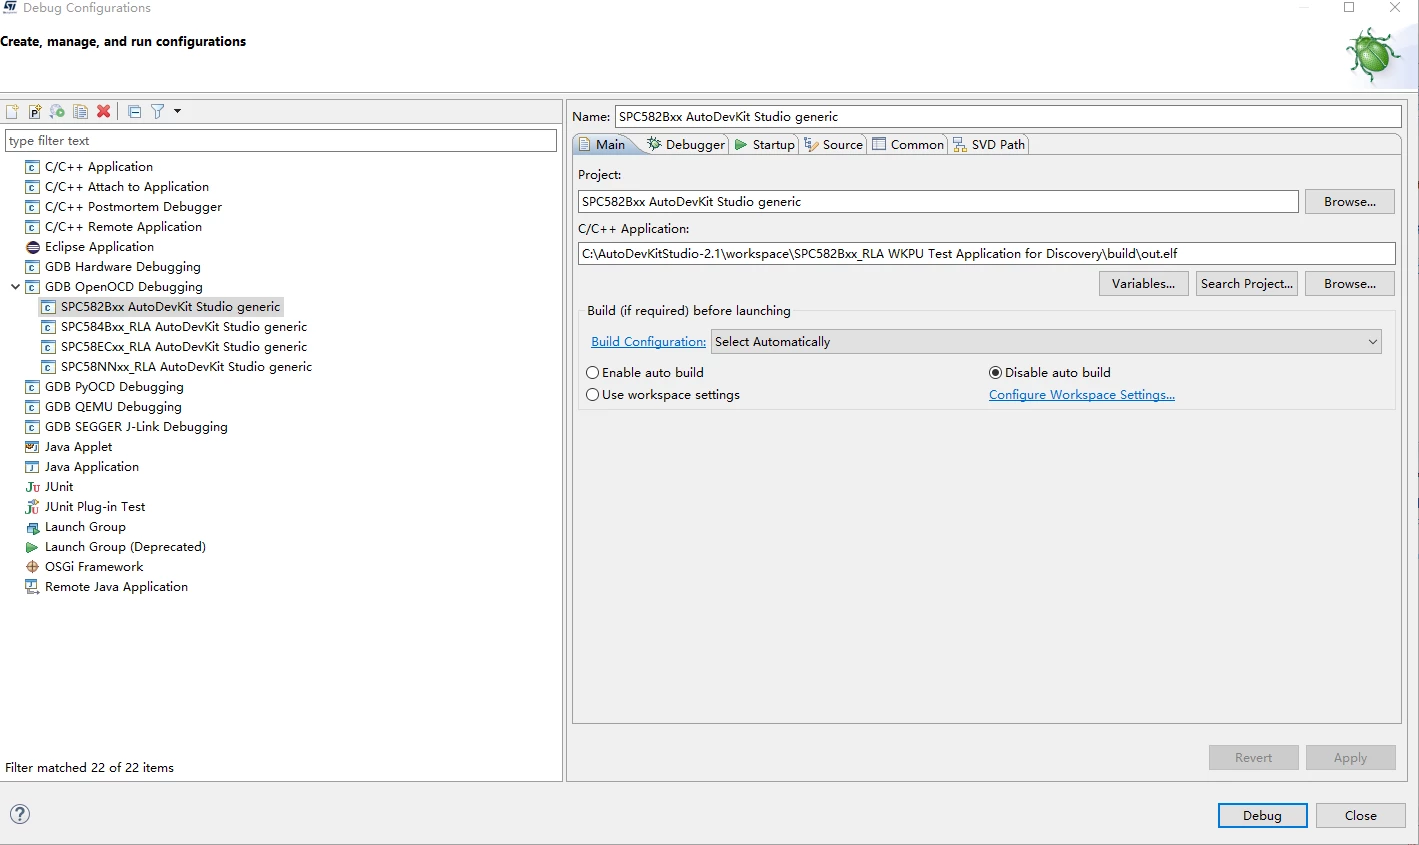The height and width of the screenshot is (845, 1419).
Task: Click C/C++ Application path field
Action: tap(986, 254)
